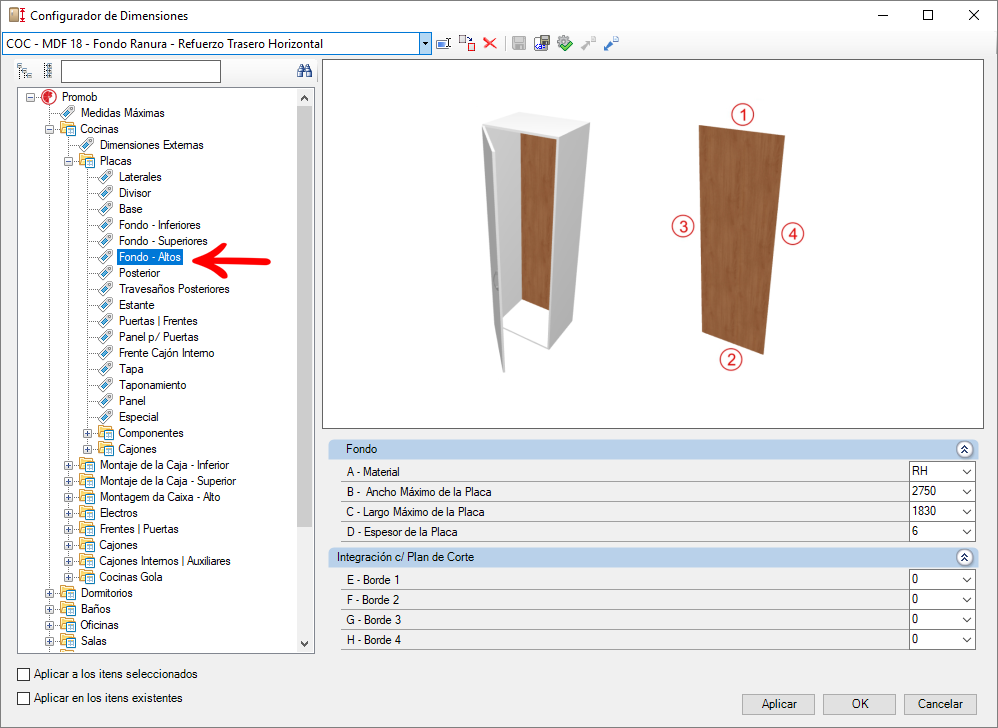Image resolution: width=998 pixels, height=728 pixels.
Task: Click the save all configurations icon
Action: coord(542,43)
